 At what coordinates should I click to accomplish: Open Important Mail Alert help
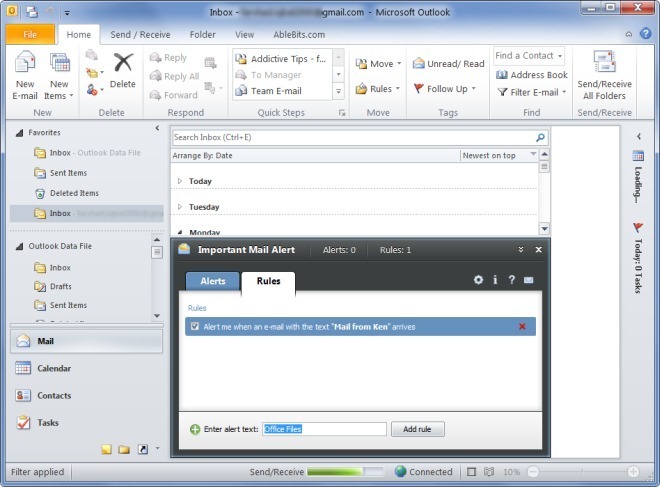click(511, 280)
